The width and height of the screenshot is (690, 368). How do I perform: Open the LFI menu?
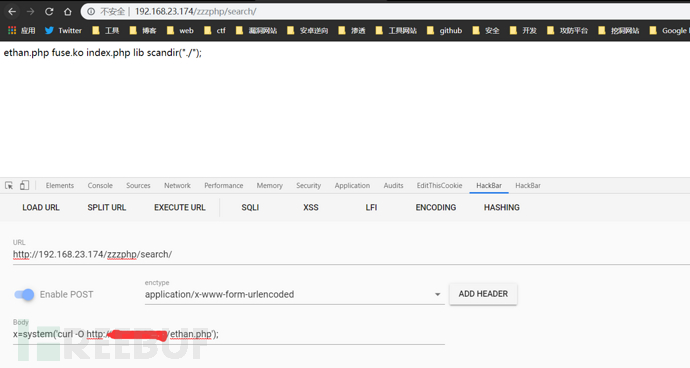click(x=371, y=207)
